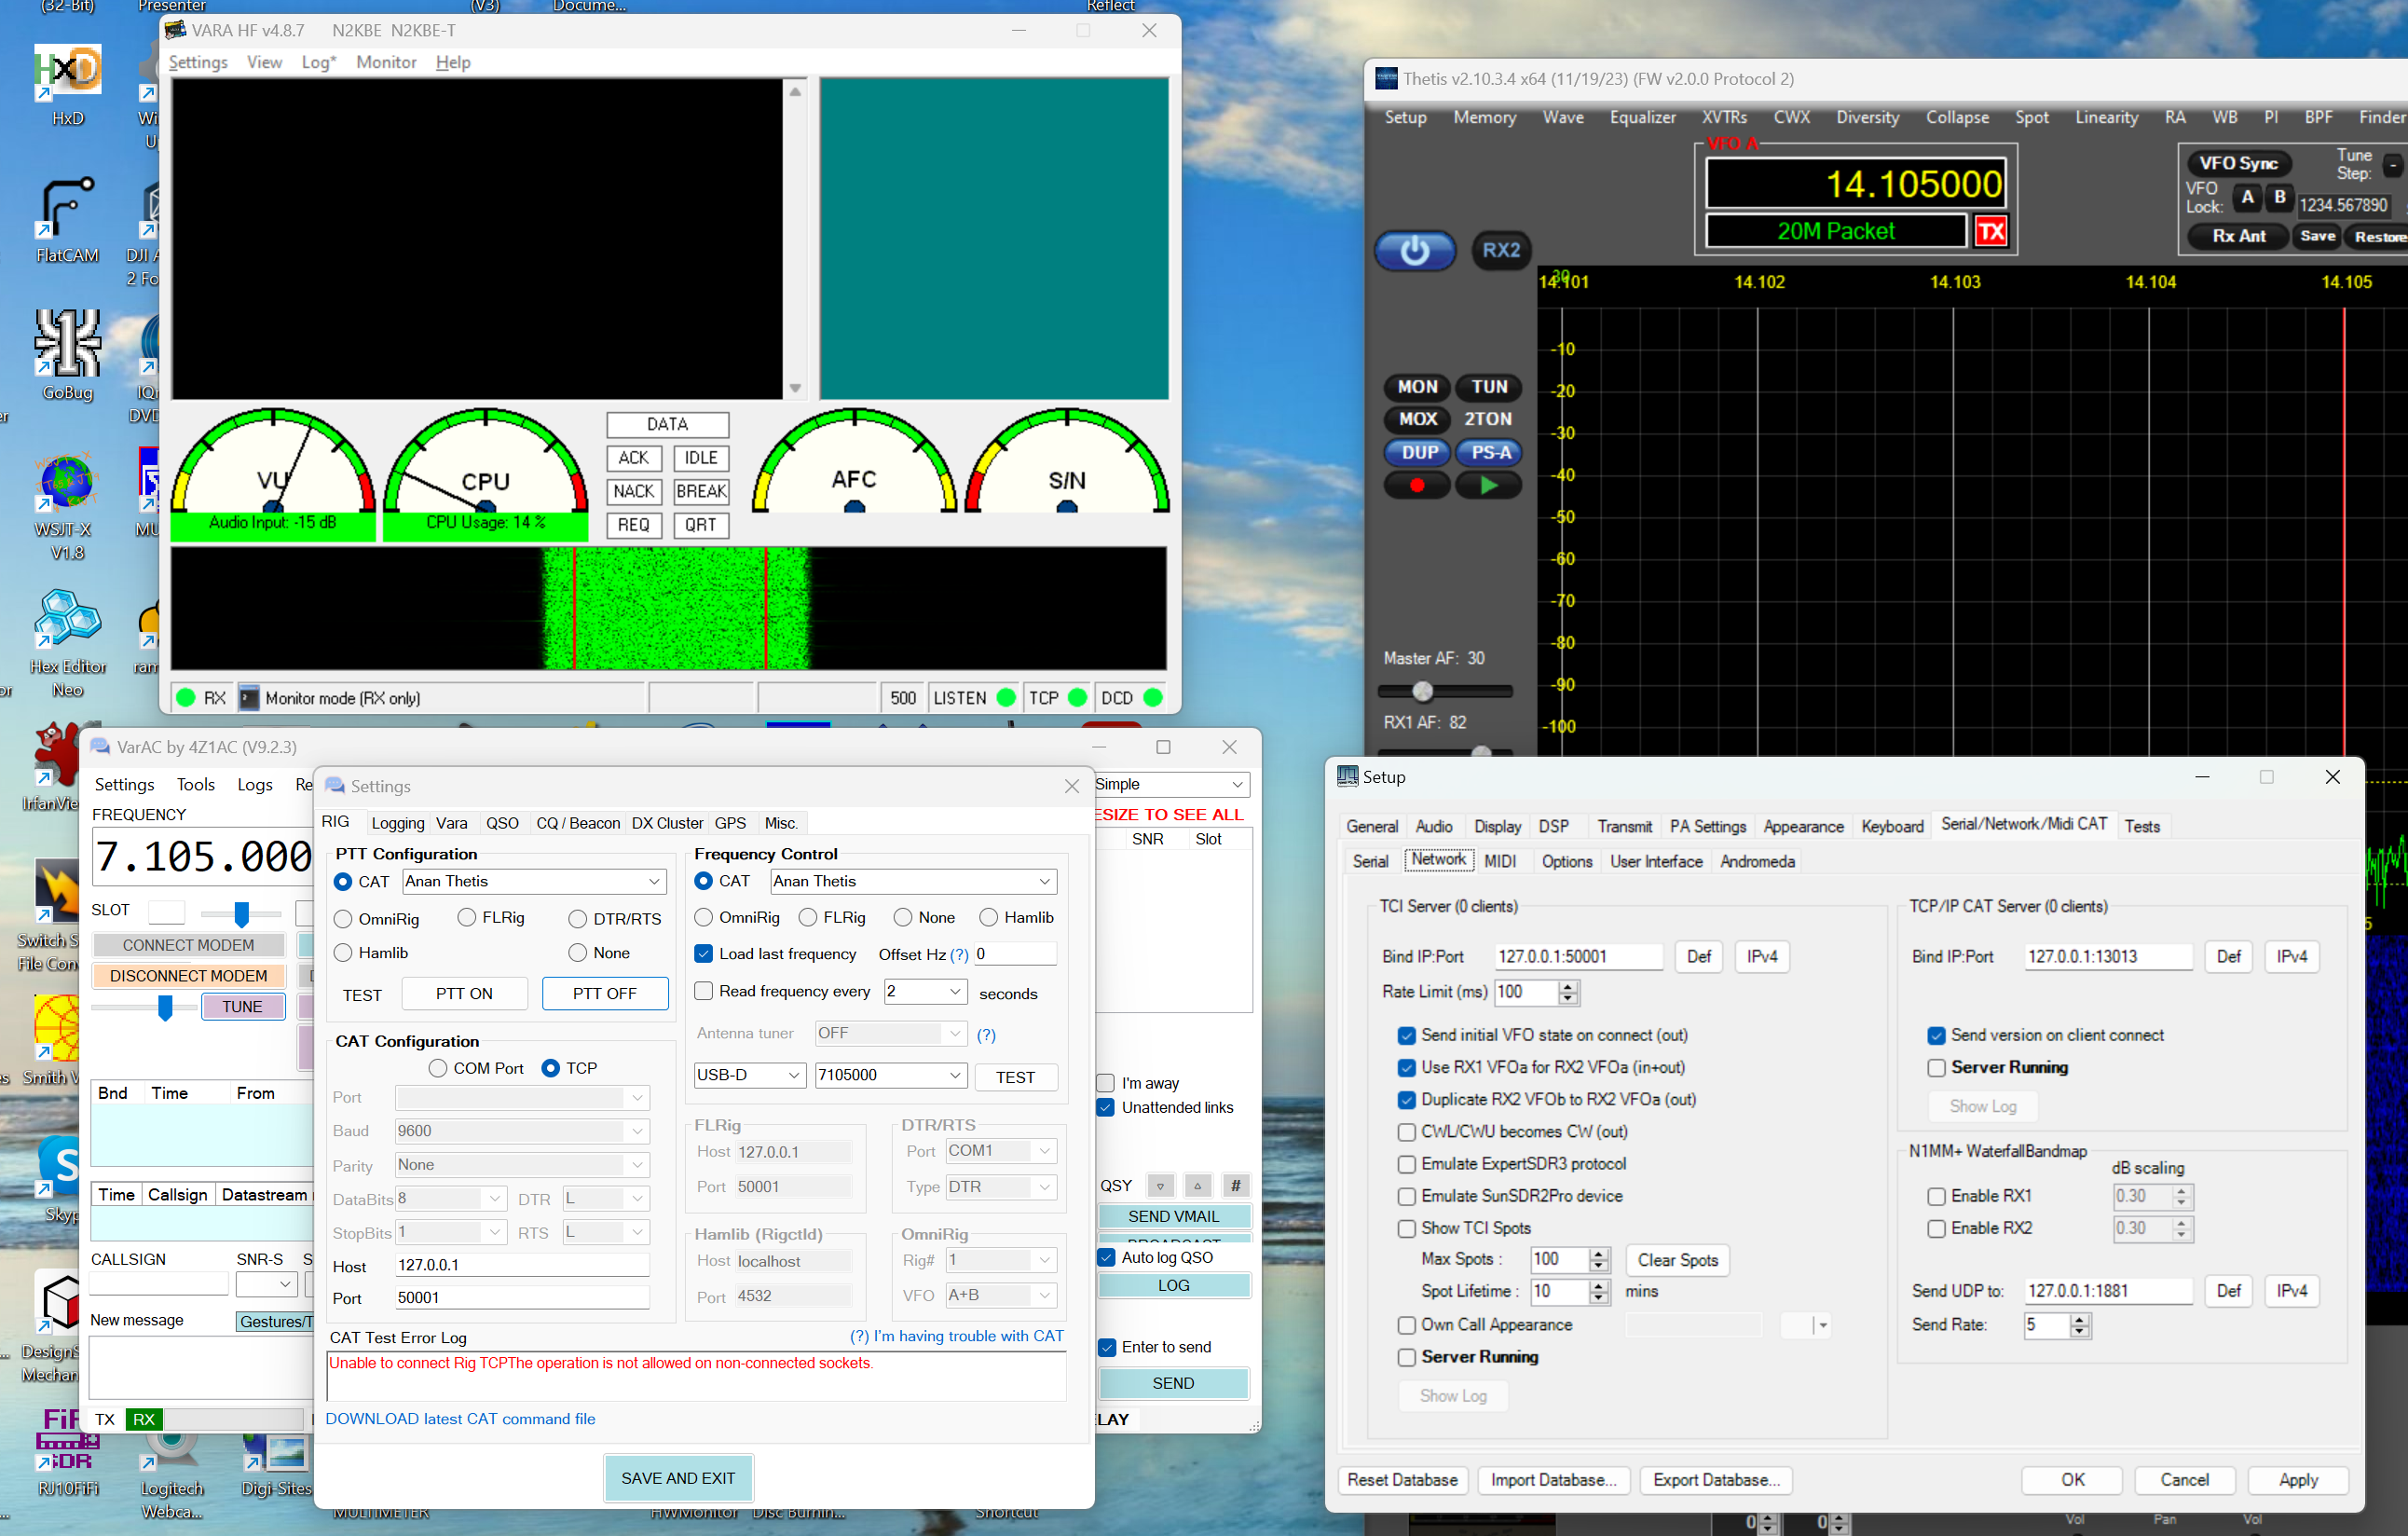The width and height of the screenshot is (2408, 1536).
Task: Click Apply in Thetis Setup
Action: pyautogui.click(x=2298, y=1480)
